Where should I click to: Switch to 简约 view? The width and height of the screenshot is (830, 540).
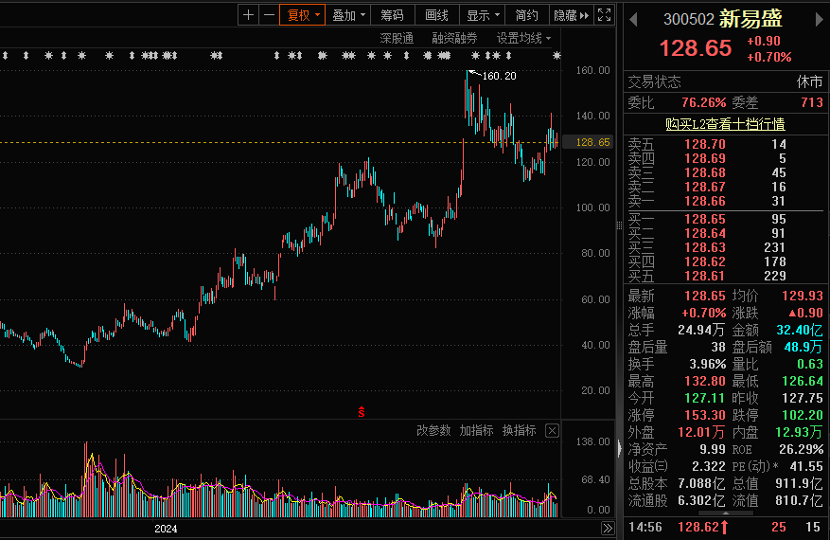527,15
